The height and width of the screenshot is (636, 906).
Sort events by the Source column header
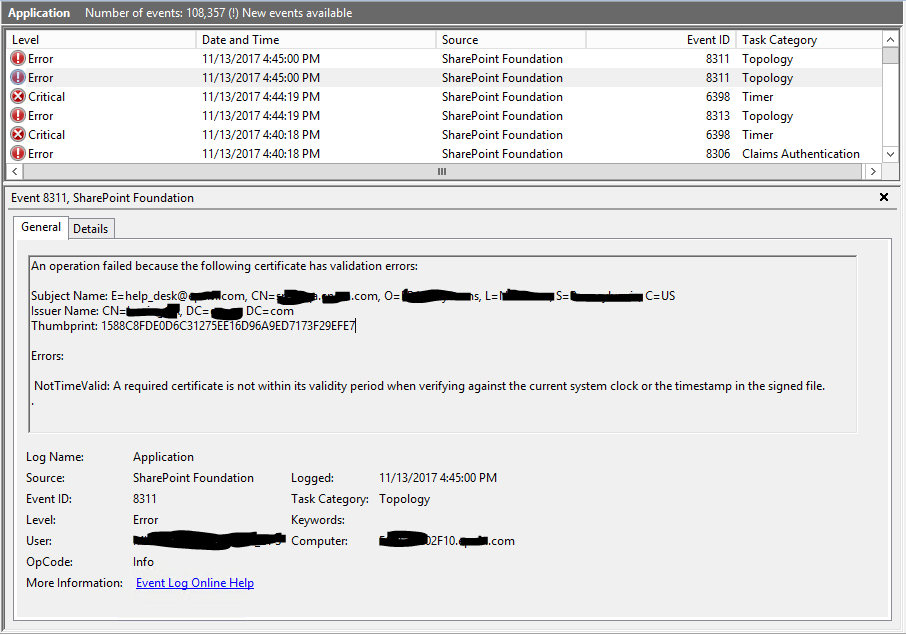(x=511, y=40)
